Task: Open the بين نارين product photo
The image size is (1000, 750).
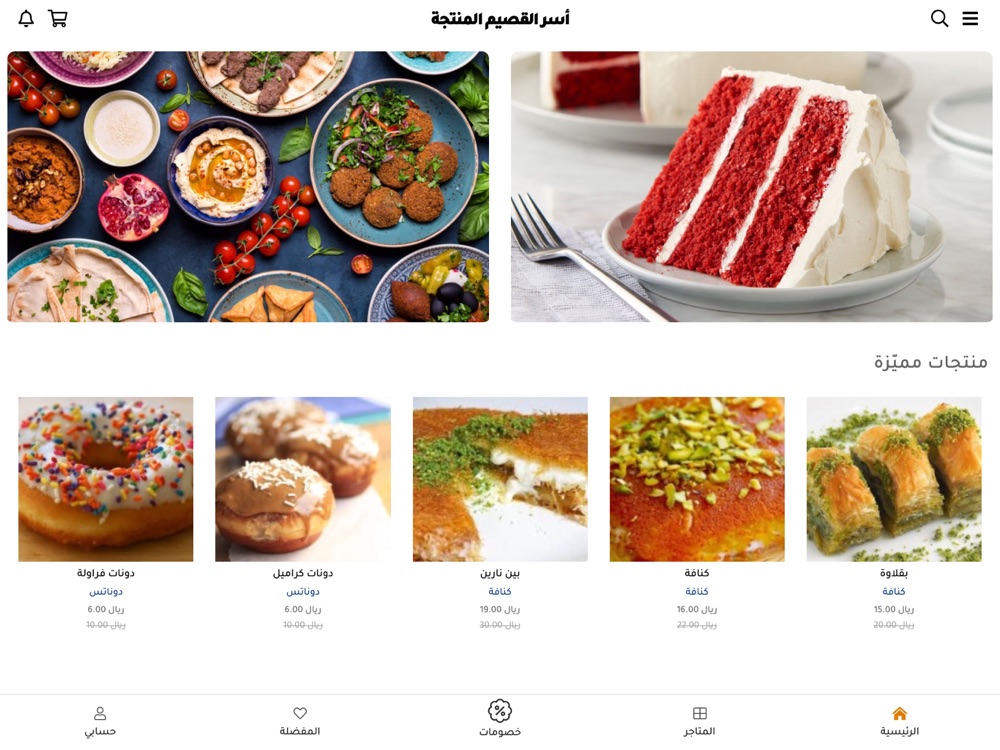Action: (x=500, y=479)
